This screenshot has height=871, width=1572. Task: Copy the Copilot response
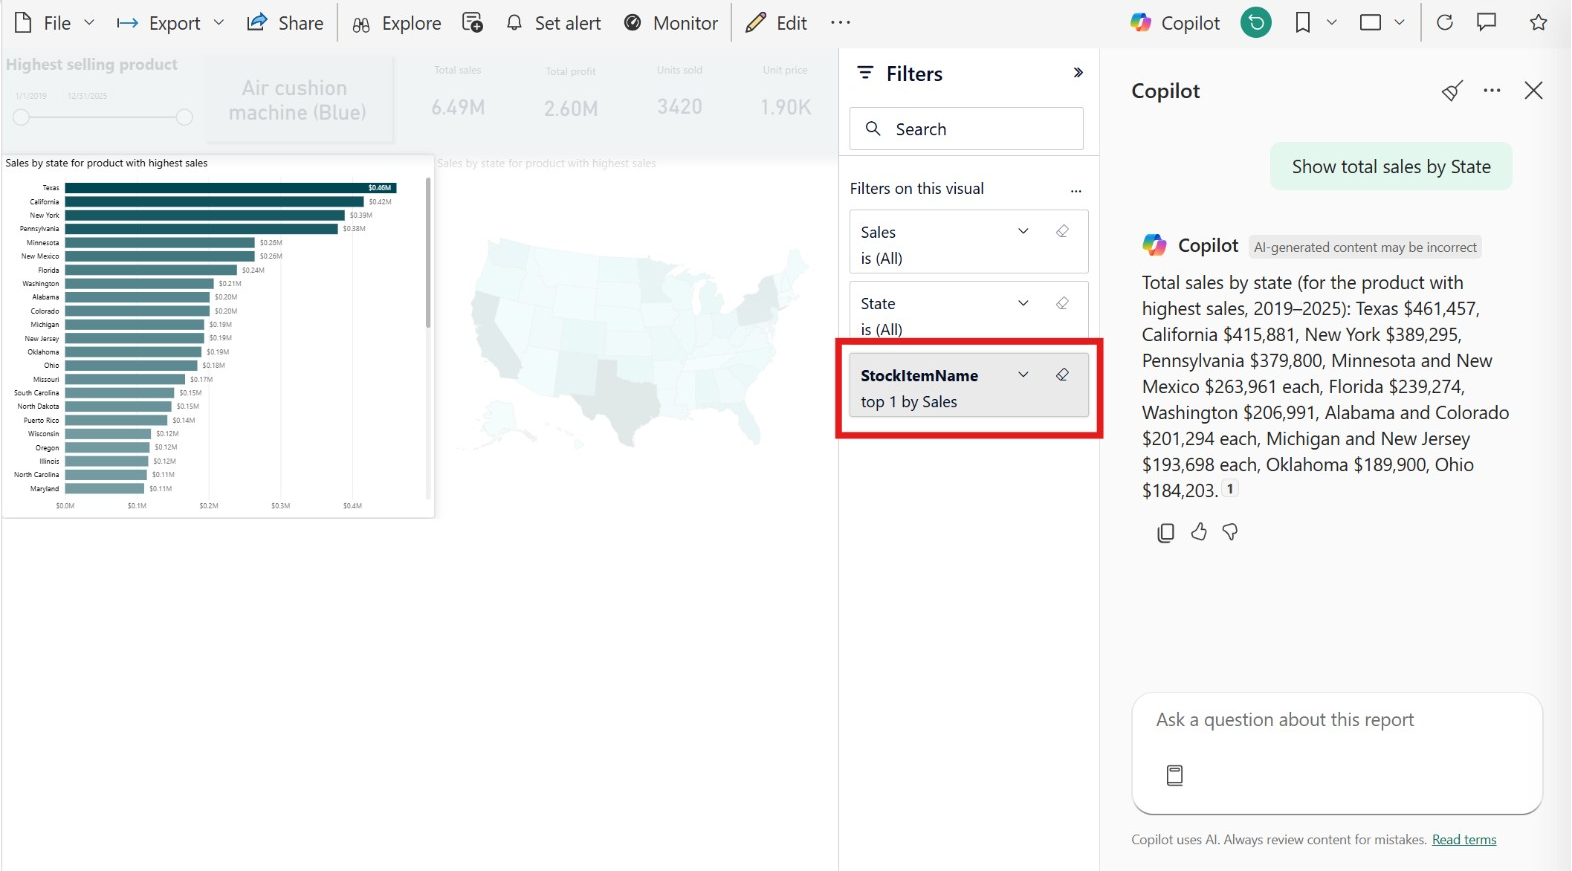1166,533
